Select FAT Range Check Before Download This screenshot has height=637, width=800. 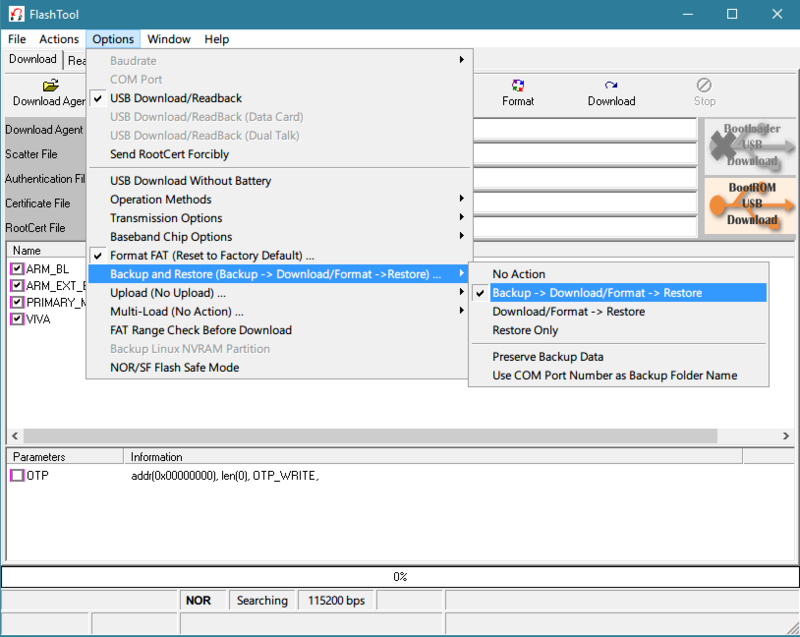coord(279,330)
